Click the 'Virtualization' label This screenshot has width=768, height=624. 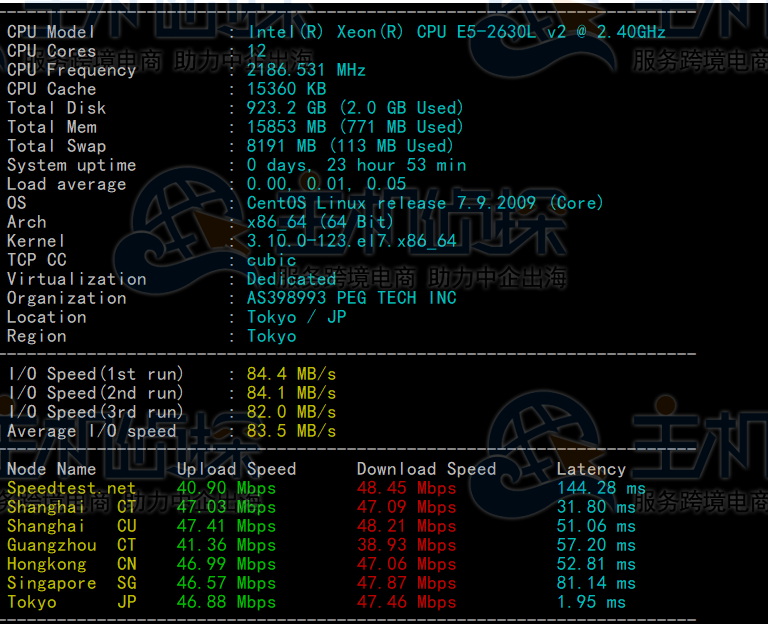(76, 279)
